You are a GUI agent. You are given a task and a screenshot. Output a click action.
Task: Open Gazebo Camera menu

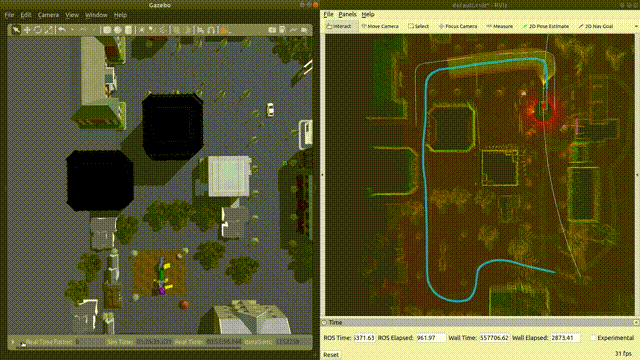(48, 15)
